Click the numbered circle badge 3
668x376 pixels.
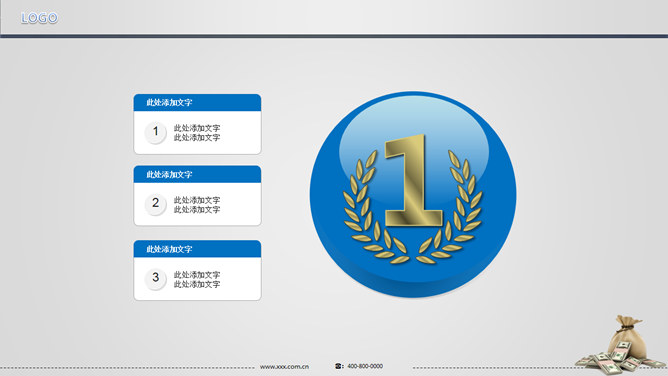point(155,278)
